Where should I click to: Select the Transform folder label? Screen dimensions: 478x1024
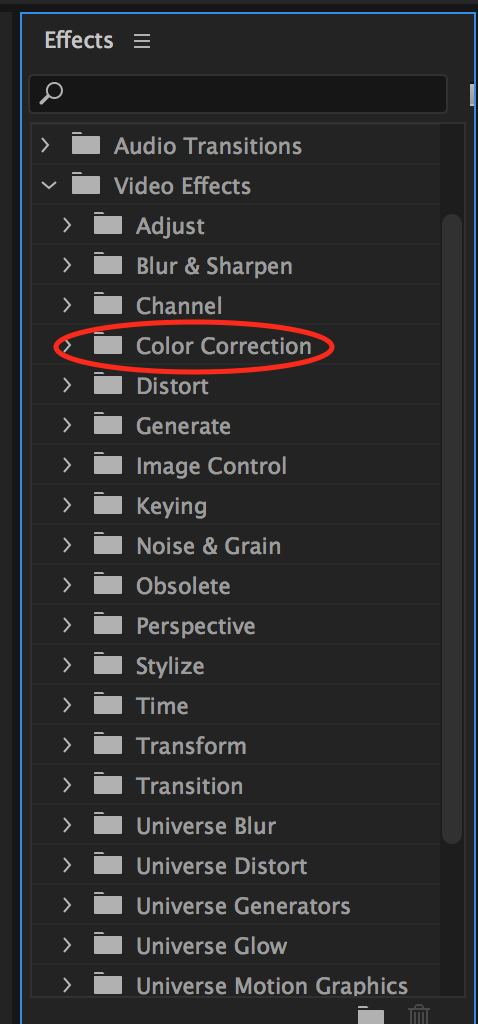coord(191,746)
